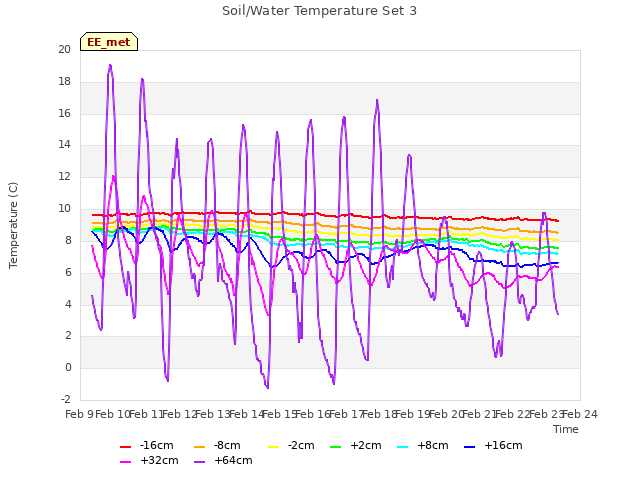Click the +32cm legend entry
The height and width of the screenshot is (480, 640).
click(149, 460)
